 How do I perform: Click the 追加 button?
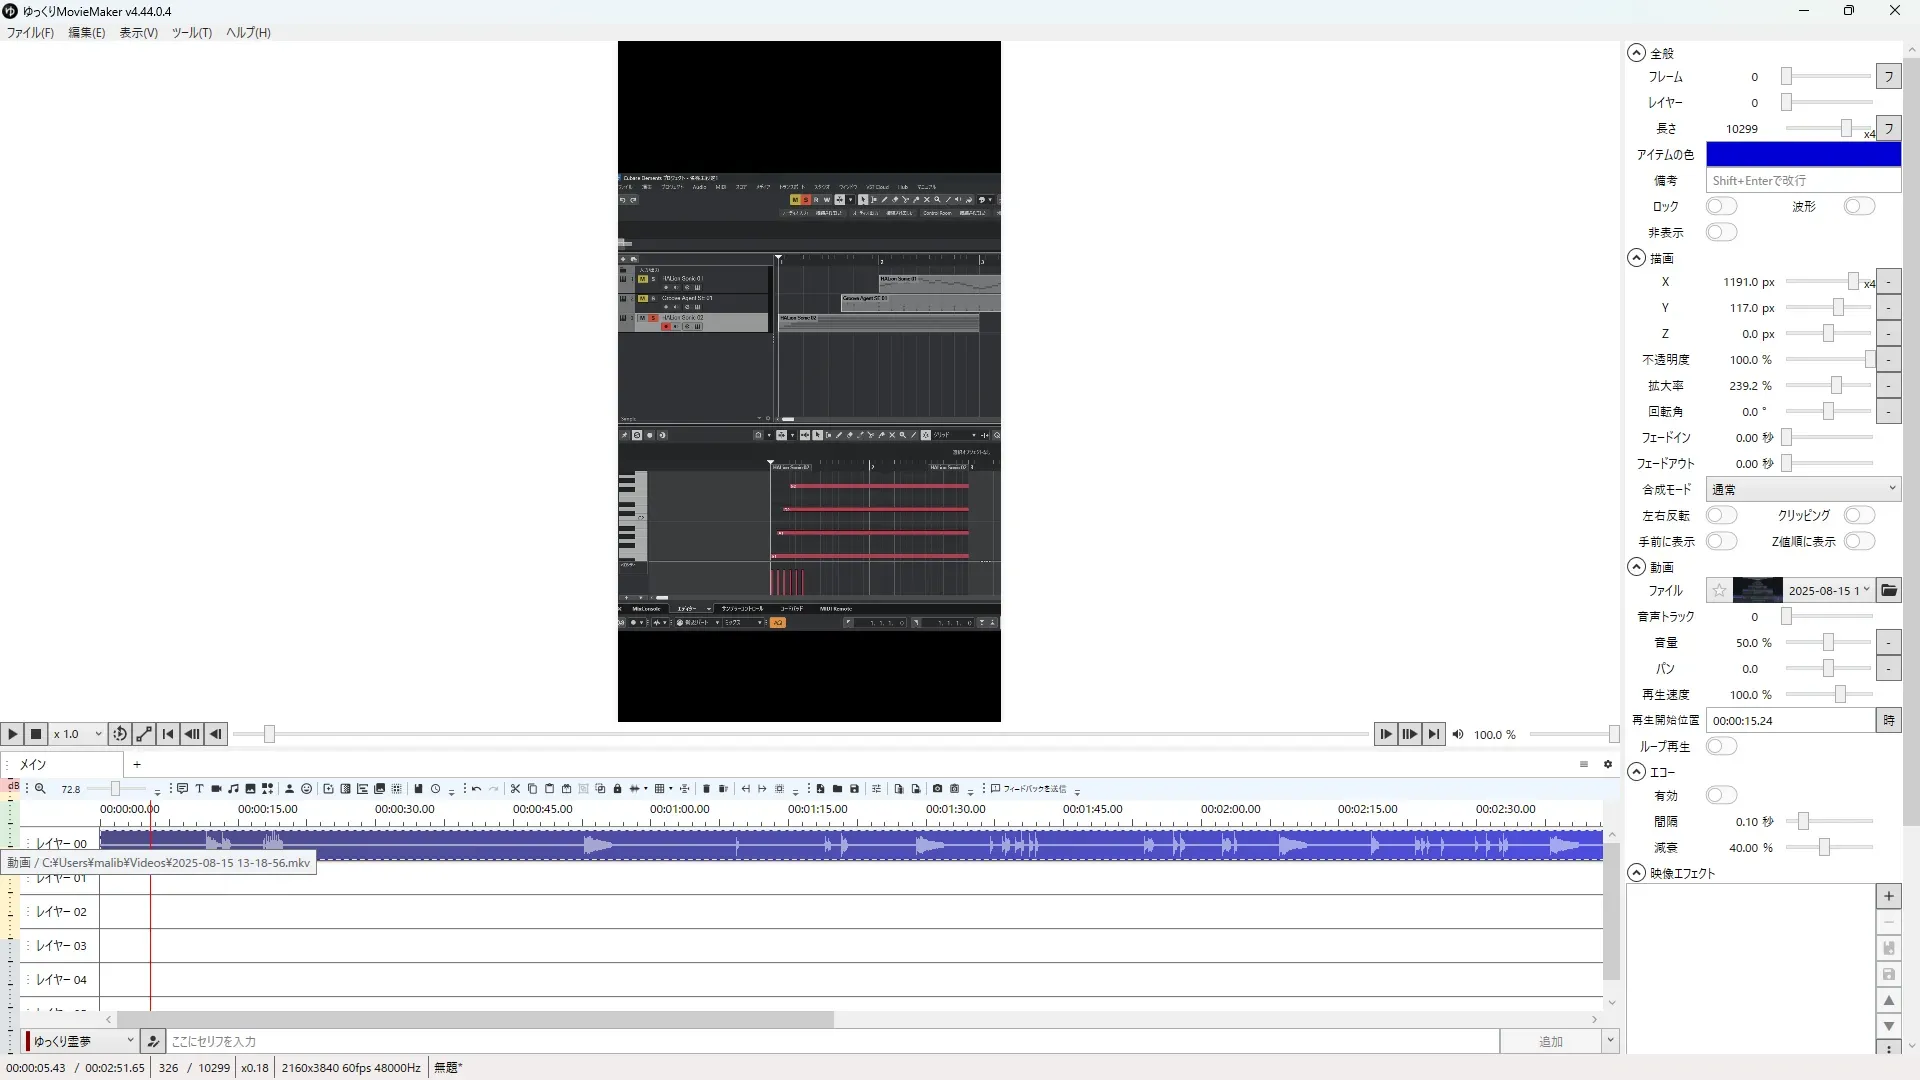click(1549, 1041)
